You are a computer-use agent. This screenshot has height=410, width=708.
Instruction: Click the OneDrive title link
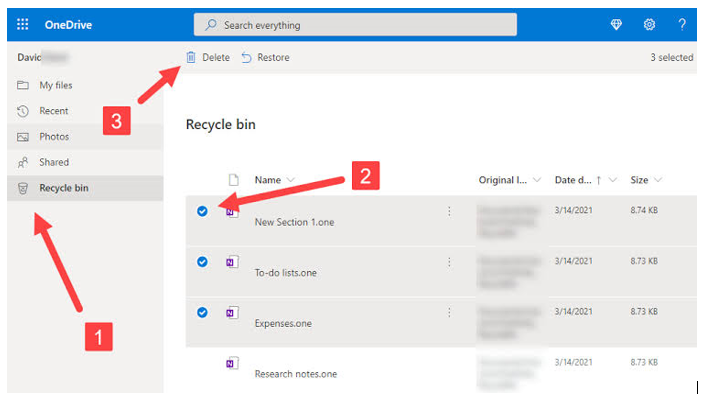click(68, 25)
